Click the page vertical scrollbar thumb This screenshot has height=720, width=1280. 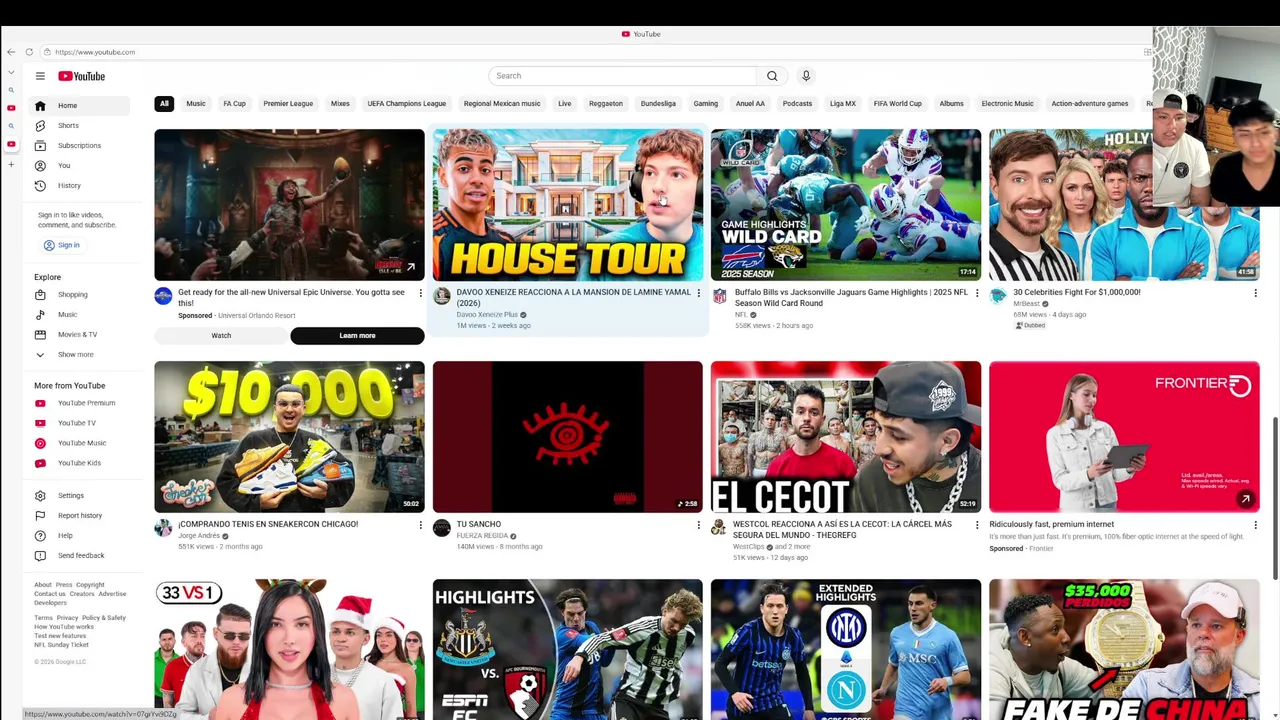(1274, 497)
